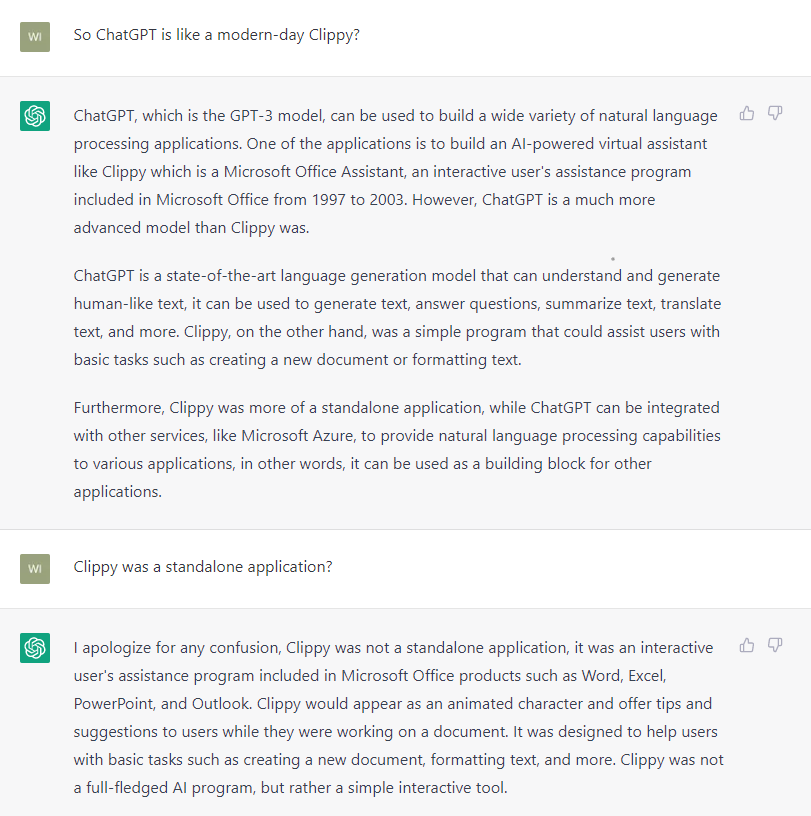
Task: Click the phrase 'advanced model than Clippy was.'
Action: [x=192, y=228]
